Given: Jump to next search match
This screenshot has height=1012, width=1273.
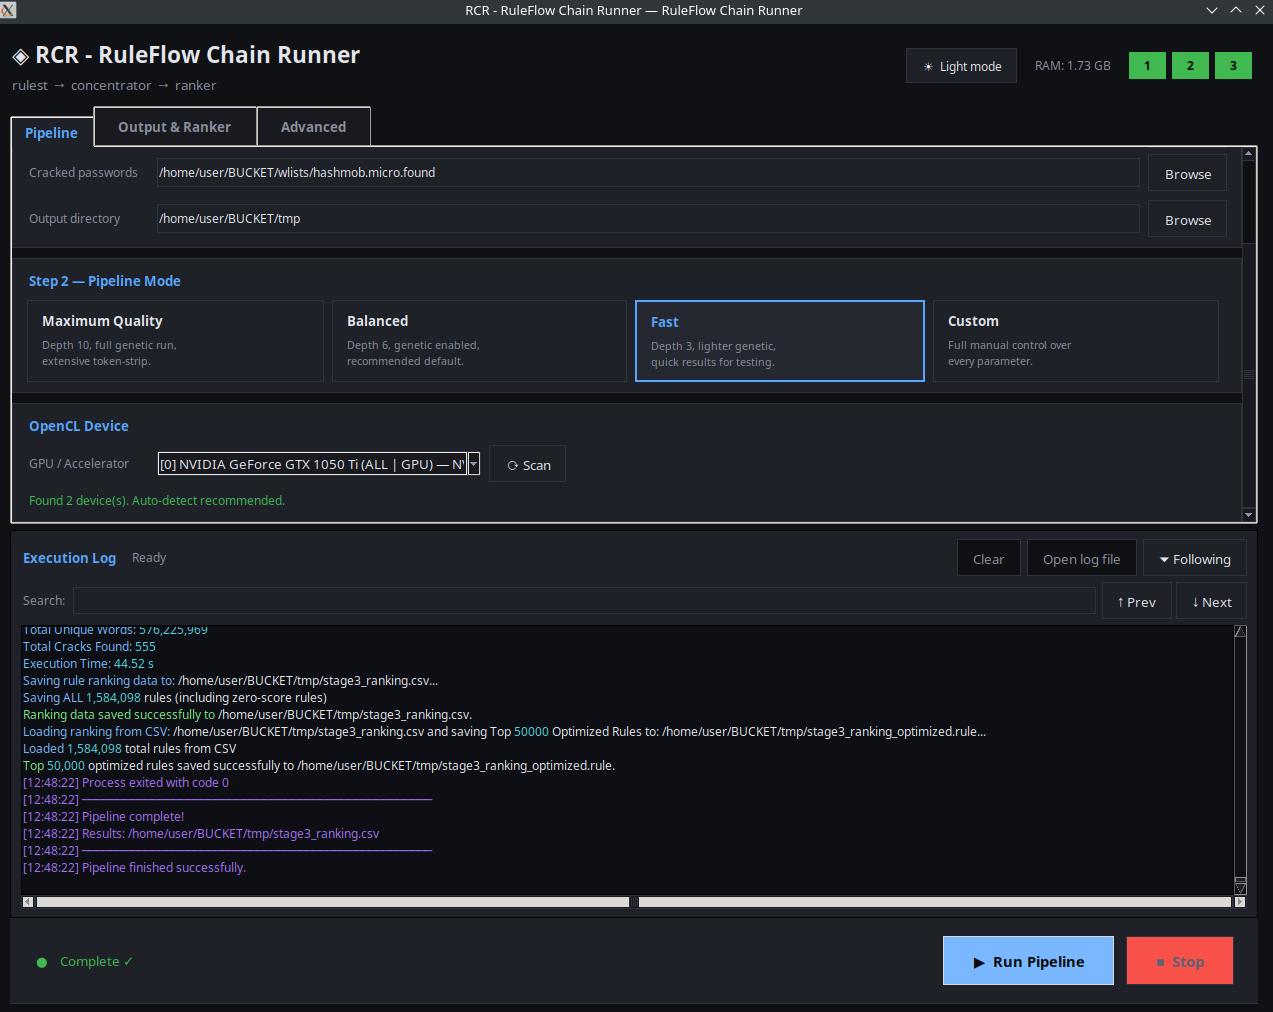Looking at the screenshot, I should [1212, 602].
